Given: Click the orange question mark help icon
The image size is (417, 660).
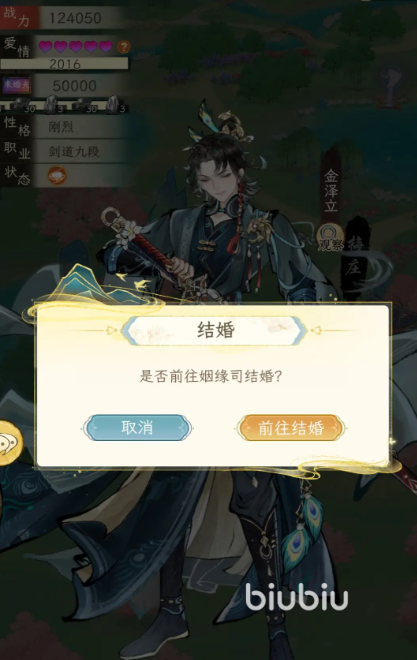Looking at the screenshot, I should click(123, 46).
